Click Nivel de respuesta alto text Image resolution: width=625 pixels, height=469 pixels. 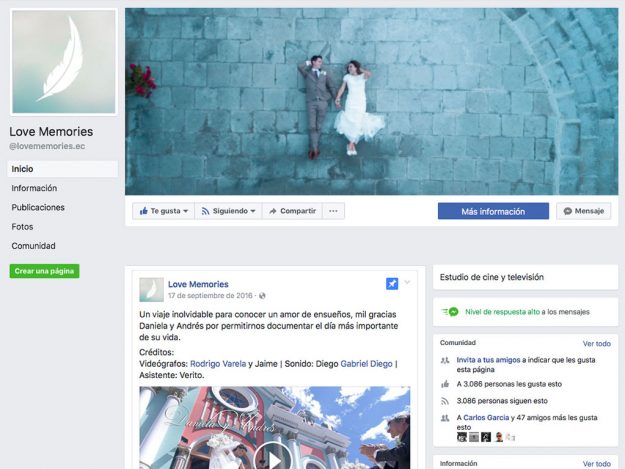(x=502, y=312)
